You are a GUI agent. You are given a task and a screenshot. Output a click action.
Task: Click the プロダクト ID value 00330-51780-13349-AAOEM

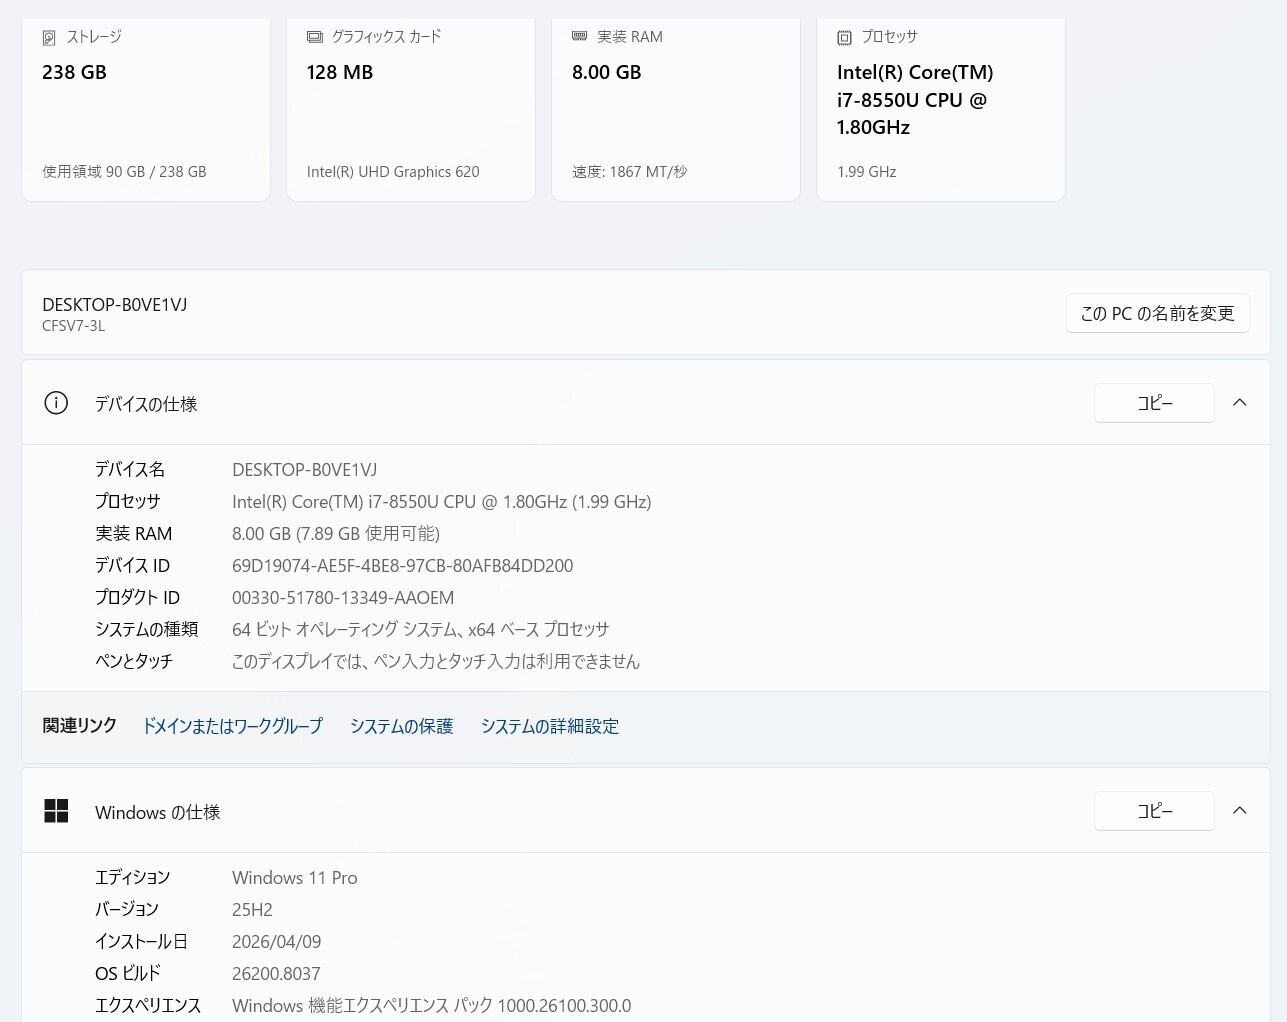pos(343,598)
